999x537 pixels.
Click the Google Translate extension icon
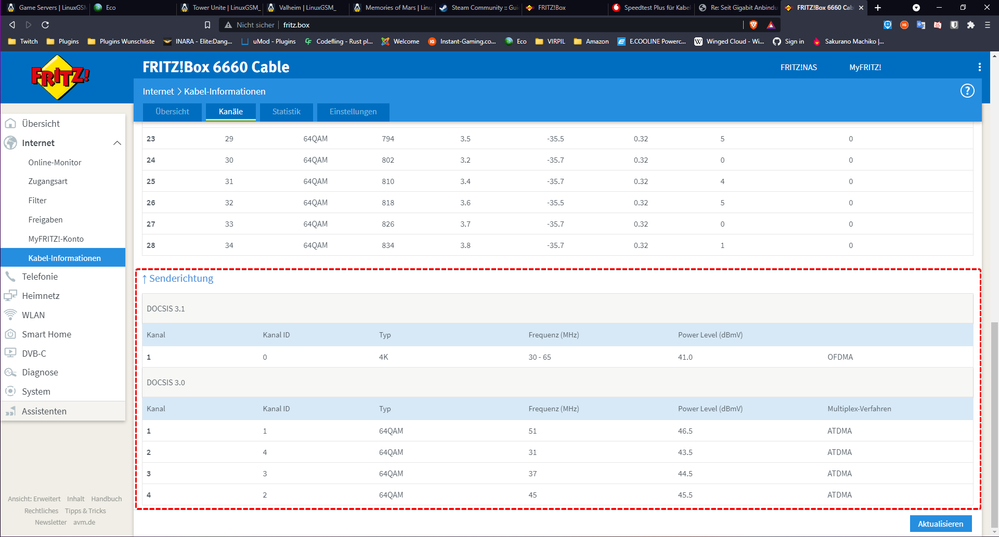point(921,25)
